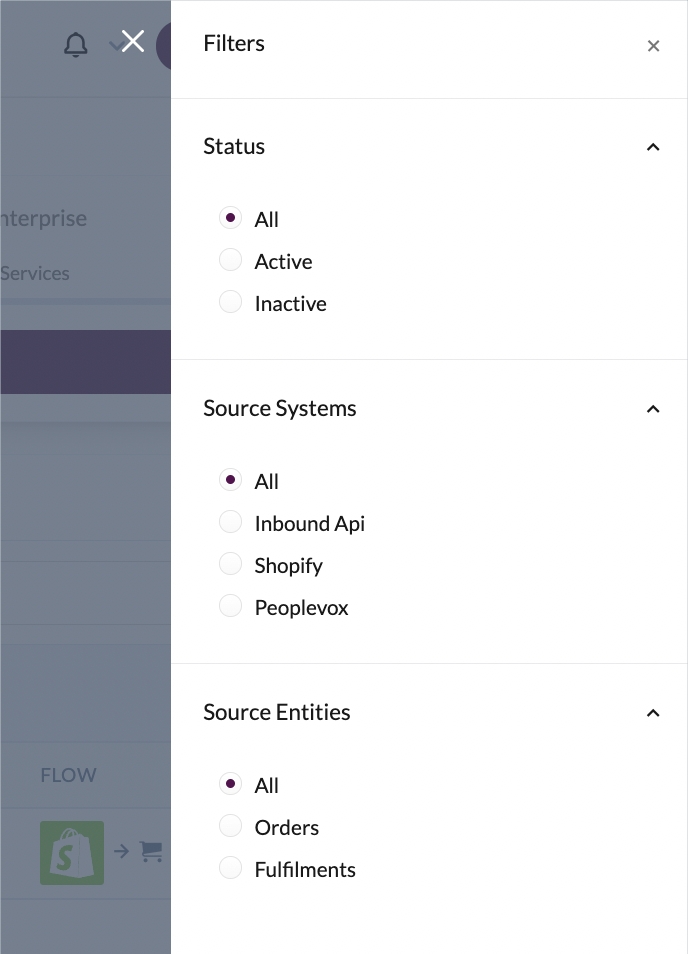
Task: Select Peoplevox source system filter
Action: (231, 607)
